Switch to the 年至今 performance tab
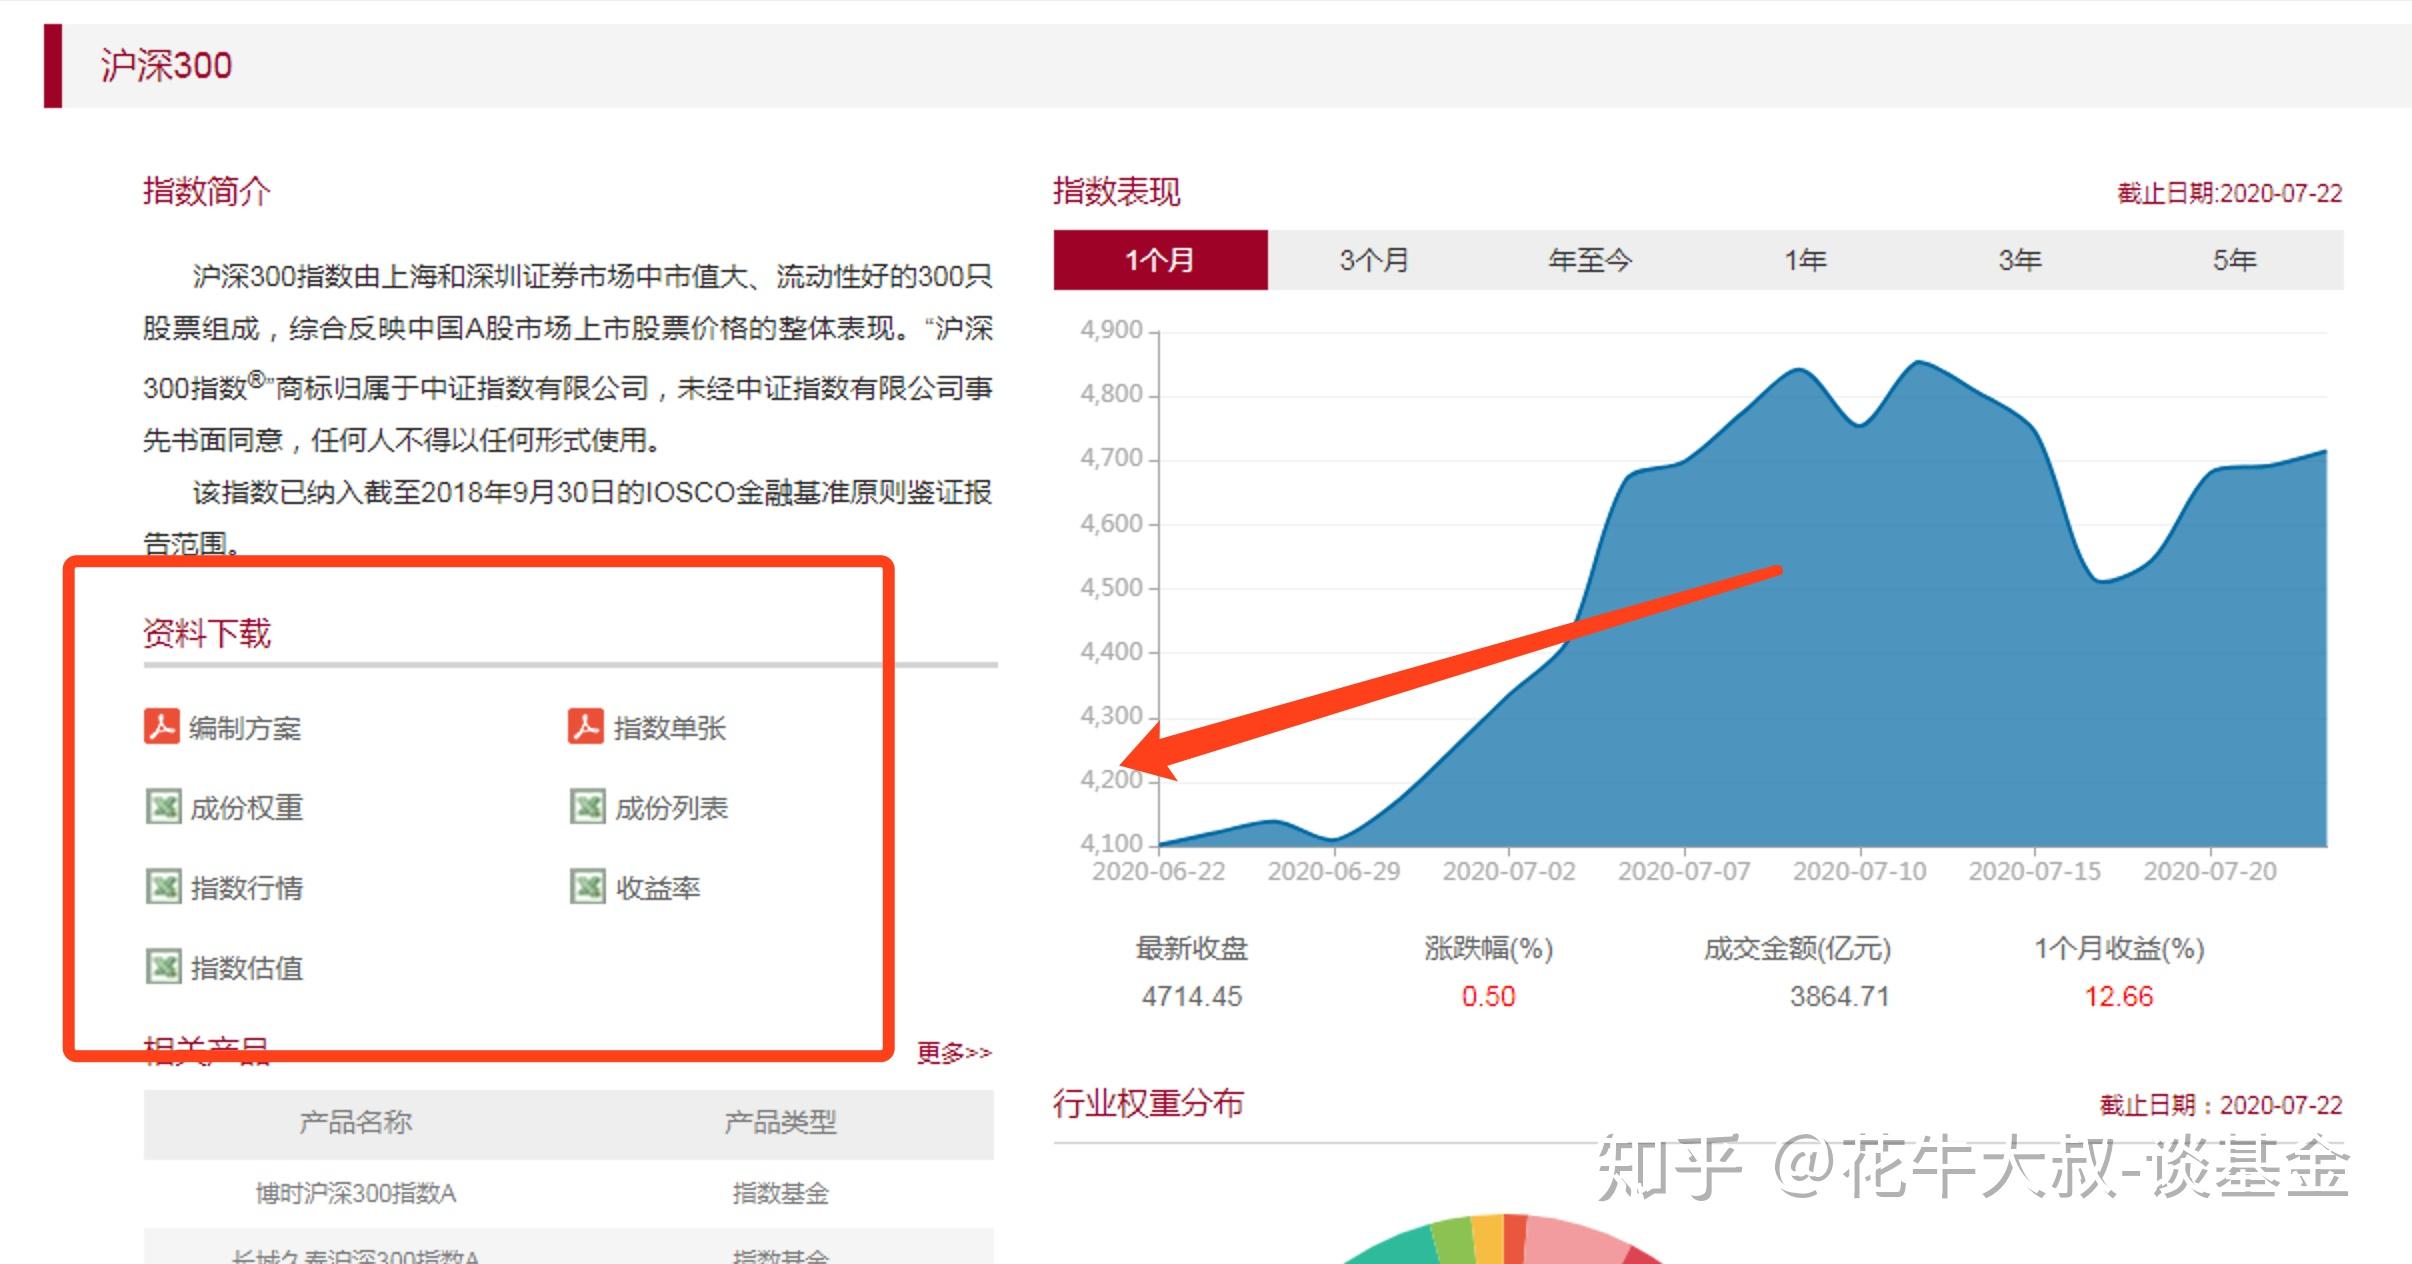This screenshot has height=1264, width=2412. [1590, 260]
